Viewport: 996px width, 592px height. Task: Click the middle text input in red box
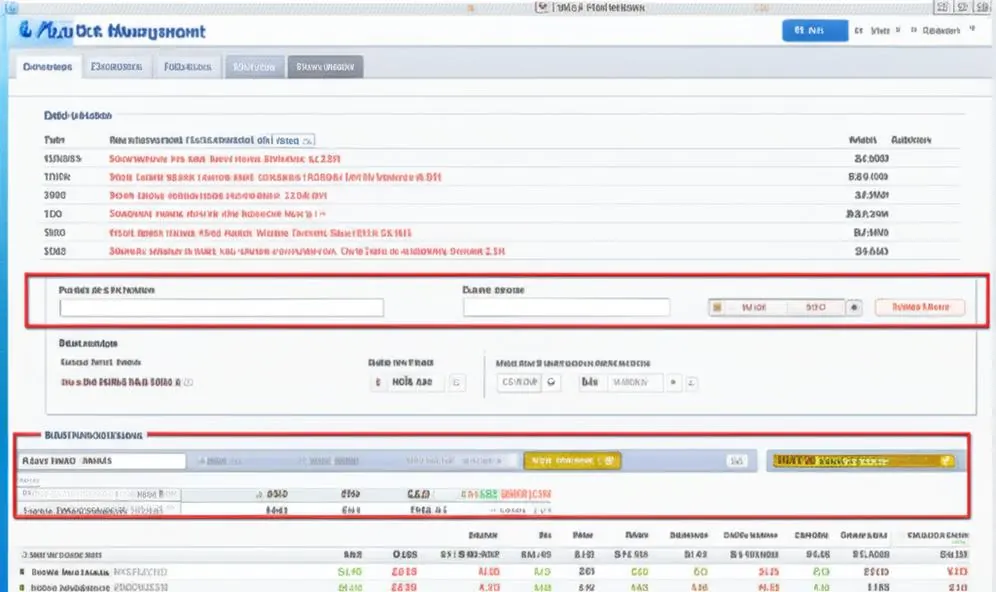[566, 307]
